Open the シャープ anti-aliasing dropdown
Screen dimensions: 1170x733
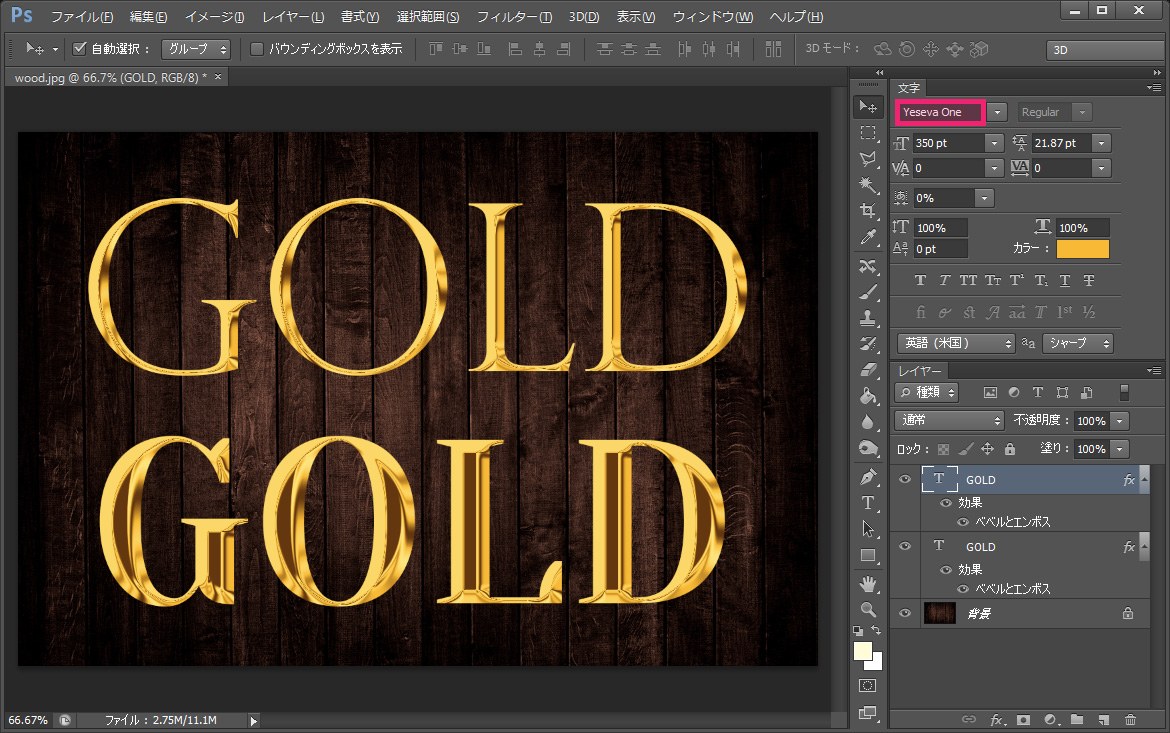[1077, 343]
